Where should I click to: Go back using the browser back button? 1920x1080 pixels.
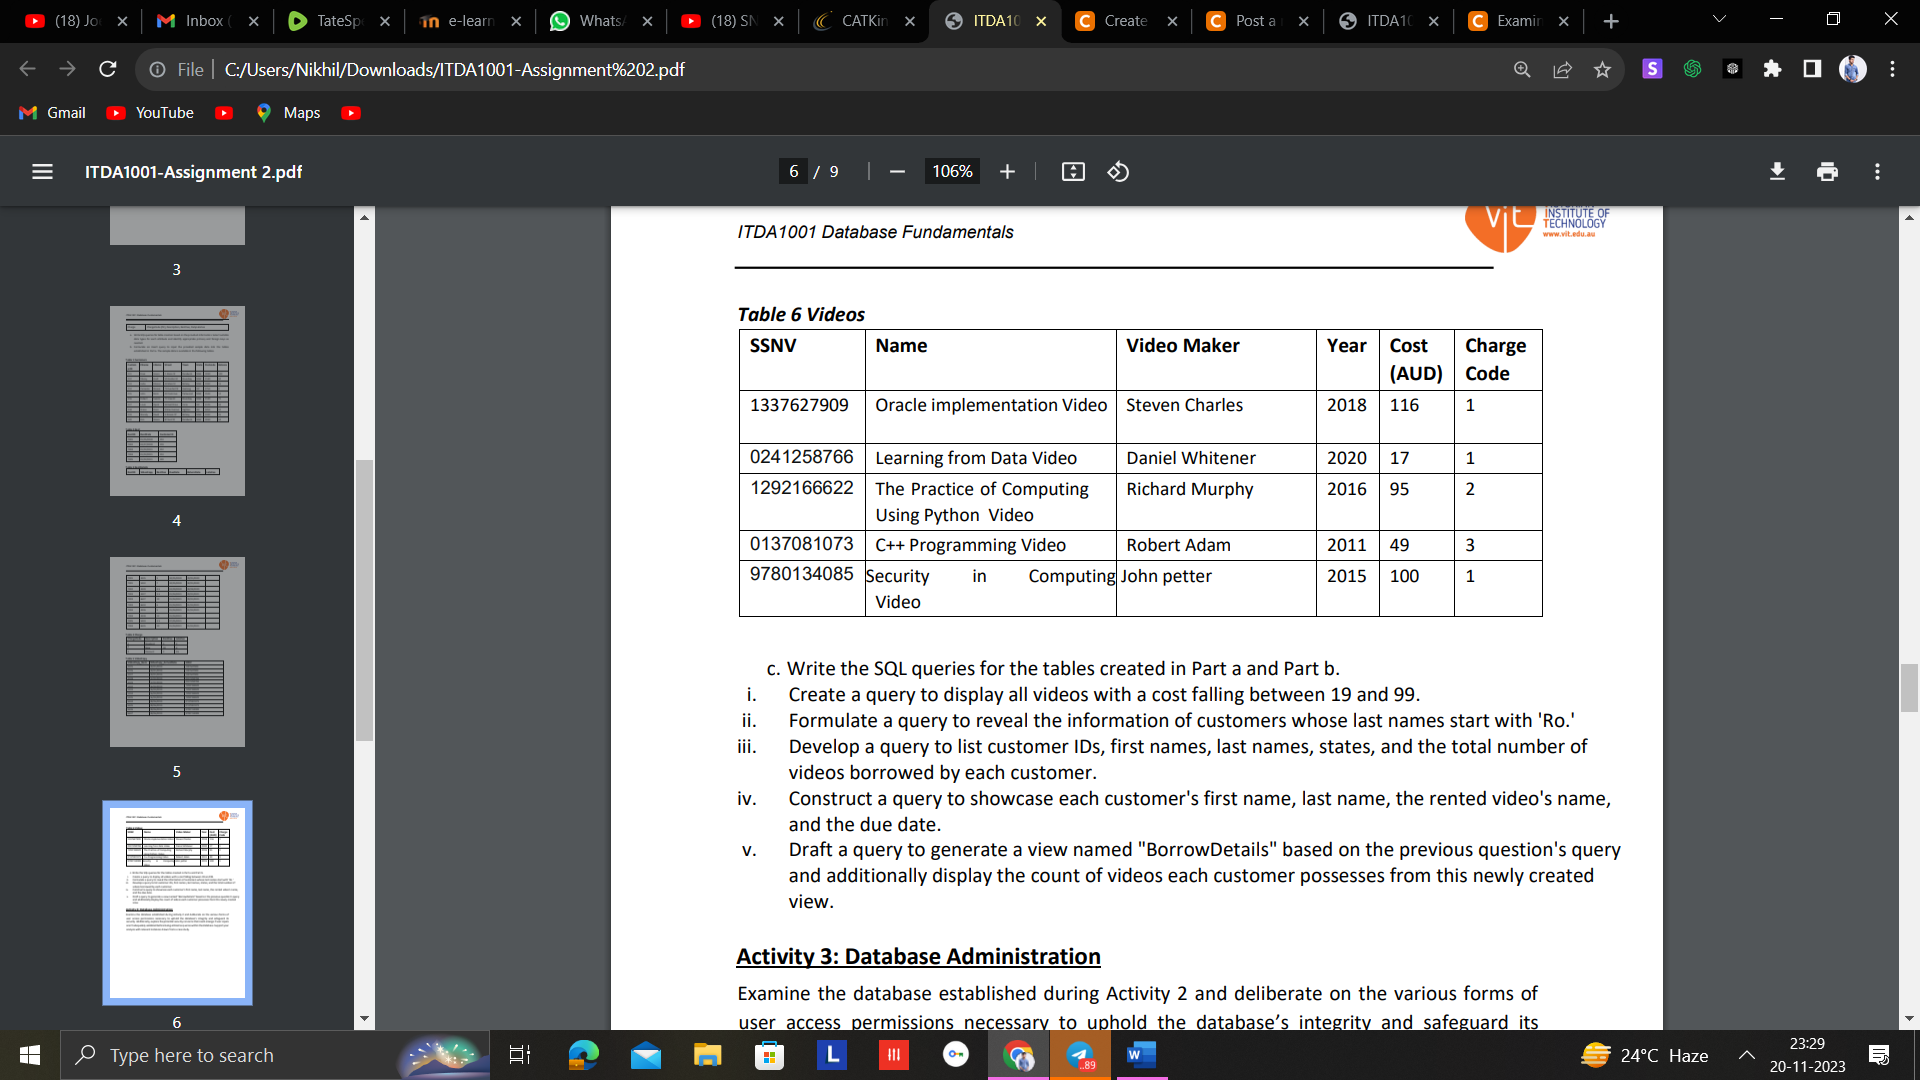pos(26,69)
